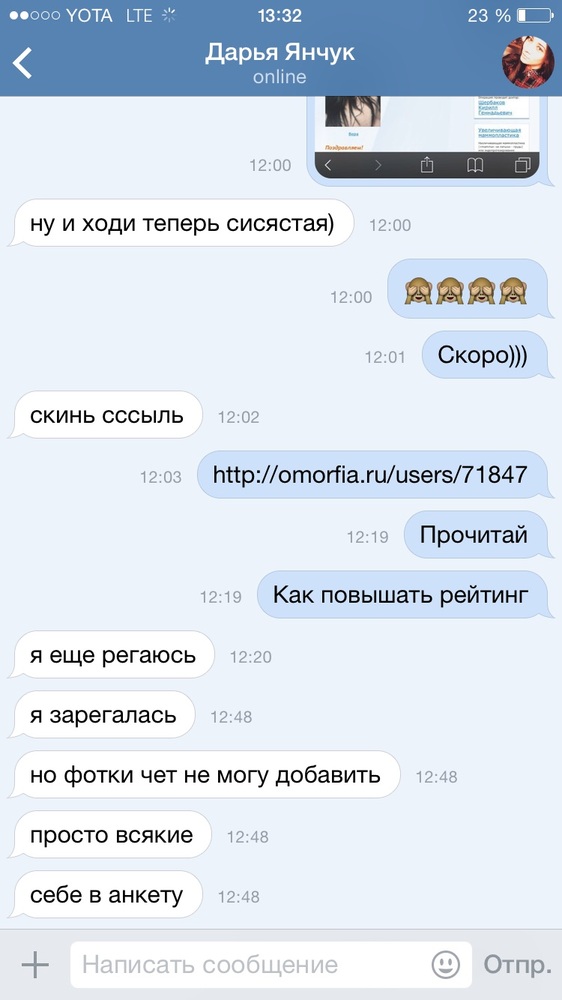Open the emoji smiley picker
The height and width of the screenshot is (1000, 562).
445,964
